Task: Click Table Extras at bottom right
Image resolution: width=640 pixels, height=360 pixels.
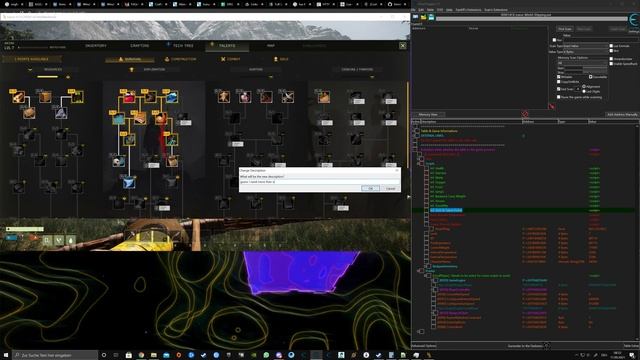Action: [x=631, y=346]
